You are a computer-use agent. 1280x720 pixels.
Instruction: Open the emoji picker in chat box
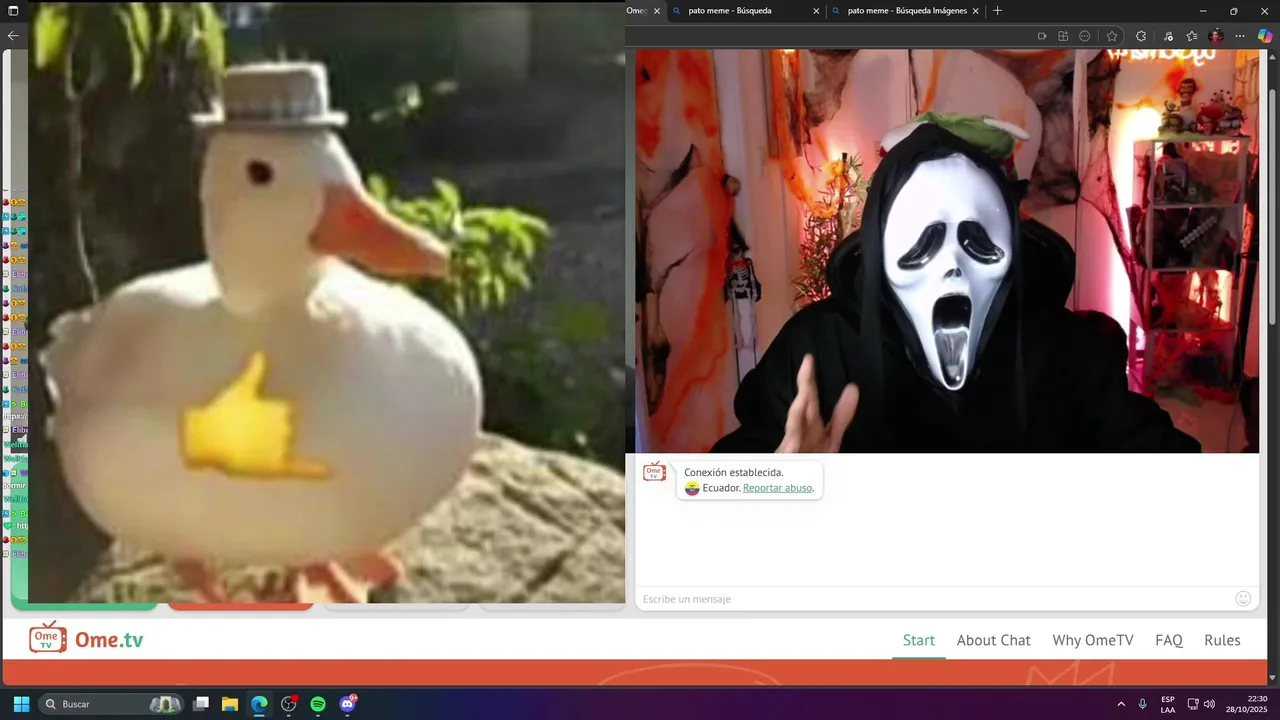pyautogui.click(x=1243, y=598)
